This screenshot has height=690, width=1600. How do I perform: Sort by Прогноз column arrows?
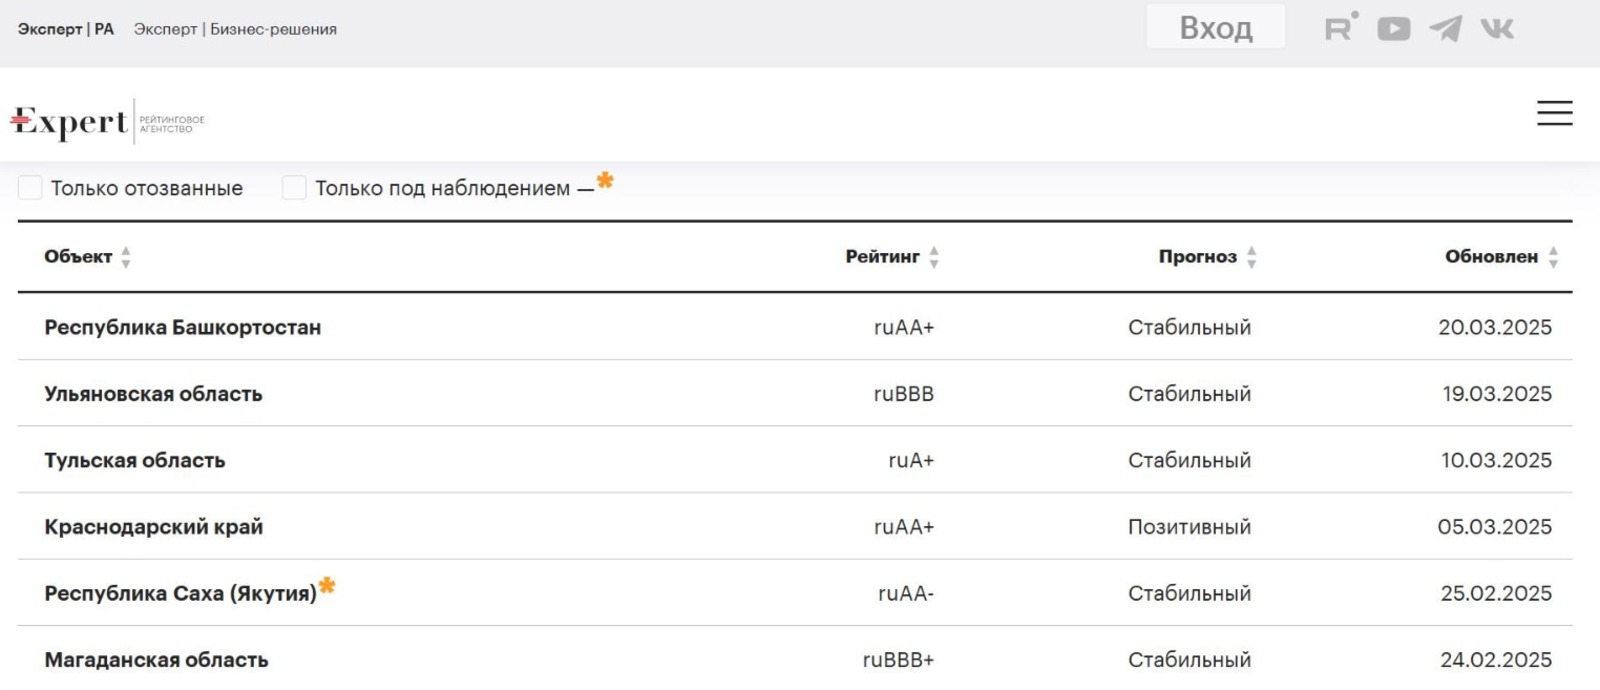1251,257
